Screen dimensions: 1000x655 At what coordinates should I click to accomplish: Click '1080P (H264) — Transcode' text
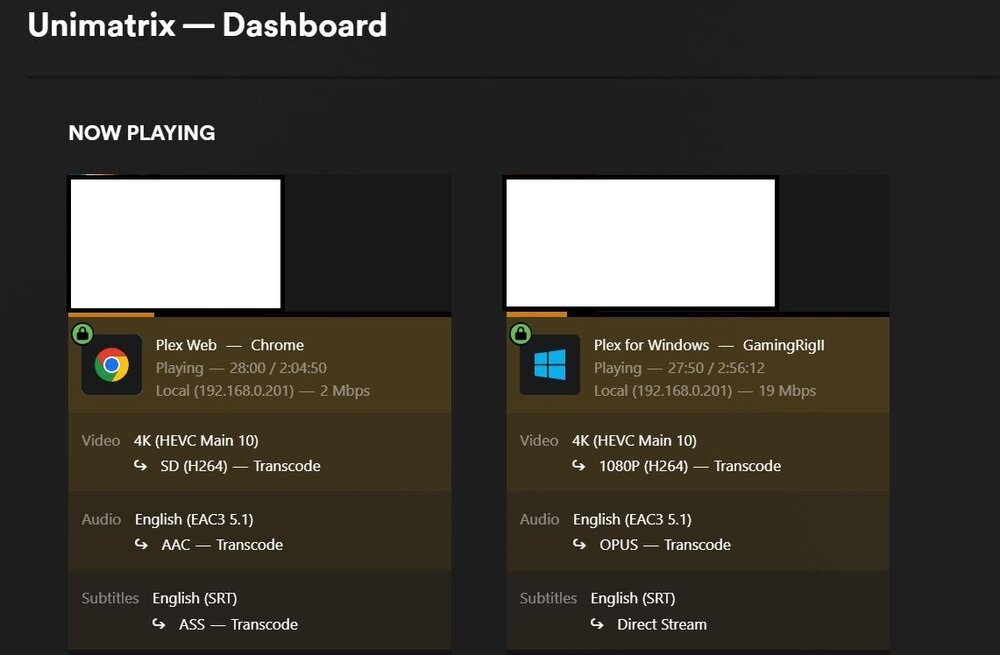click(x=689, y=466)
